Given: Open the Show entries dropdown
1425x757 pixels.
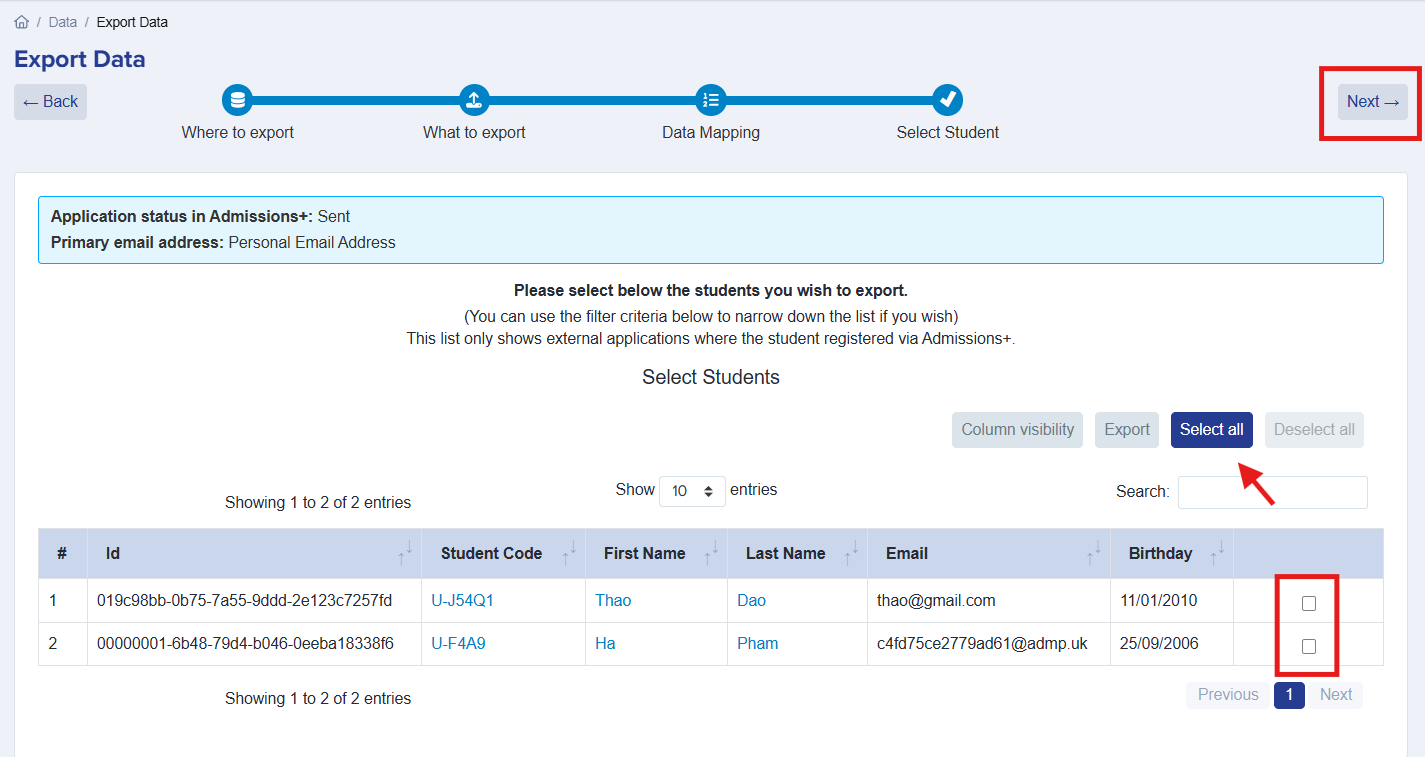Looking at the screenshot, I should click(x=692, y=491).
